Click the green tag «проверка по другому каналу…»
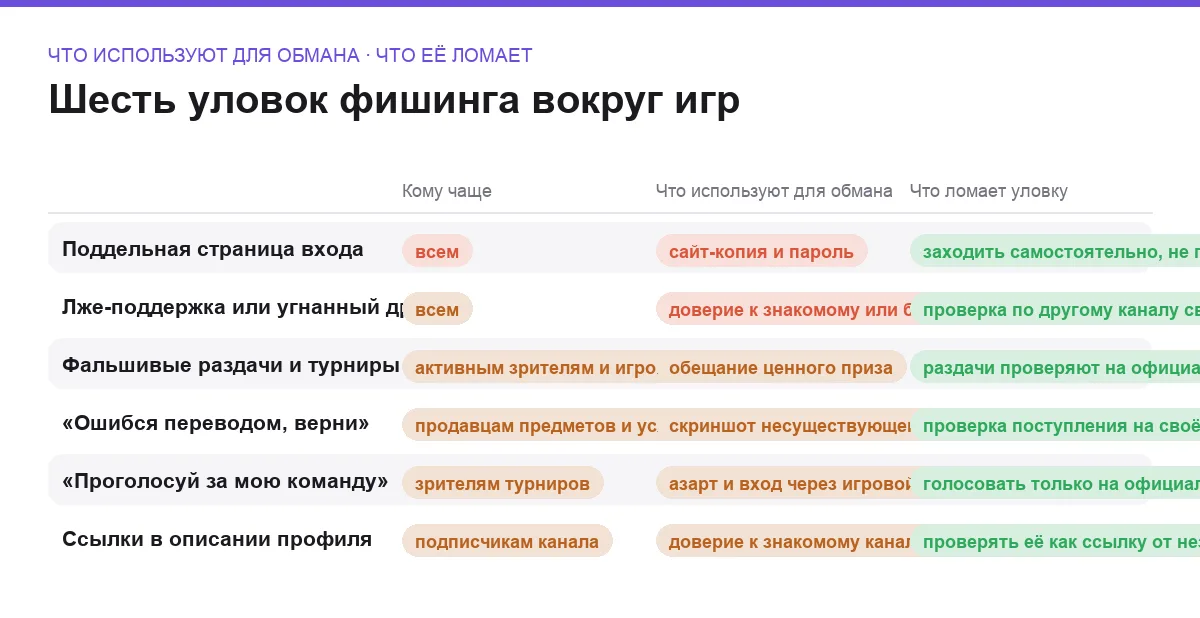Image resolution: width=1200 pixels, height=618 pixels. point(1055,309)
